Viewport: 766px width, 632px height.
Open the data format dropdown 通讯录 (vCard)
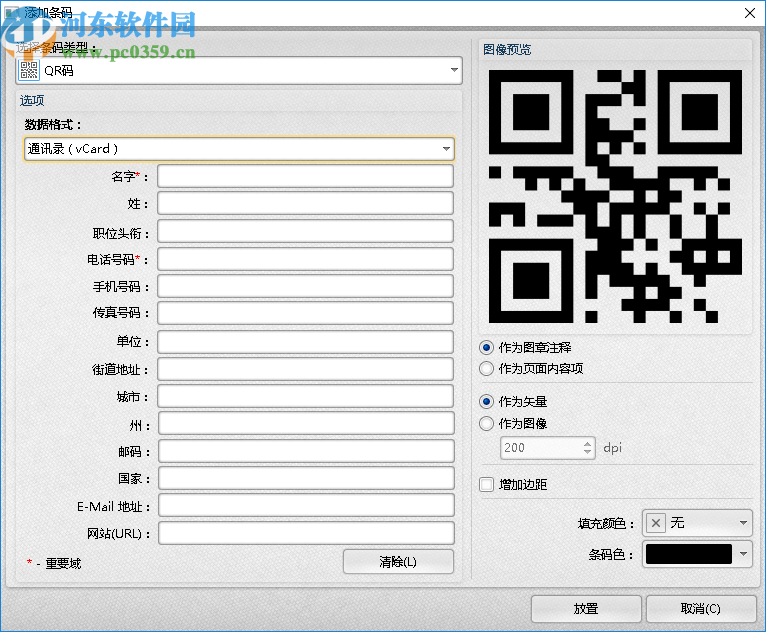tap(239, 148)
